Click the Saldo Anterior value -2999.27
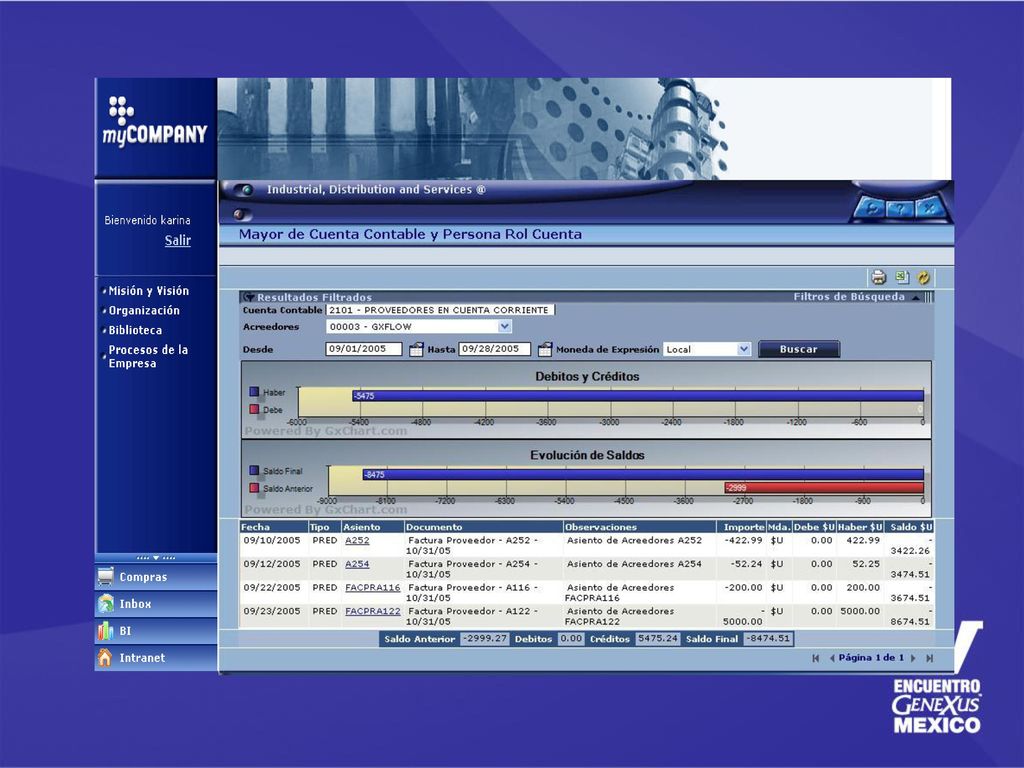The image size is (1024, 768). point(485,639)
